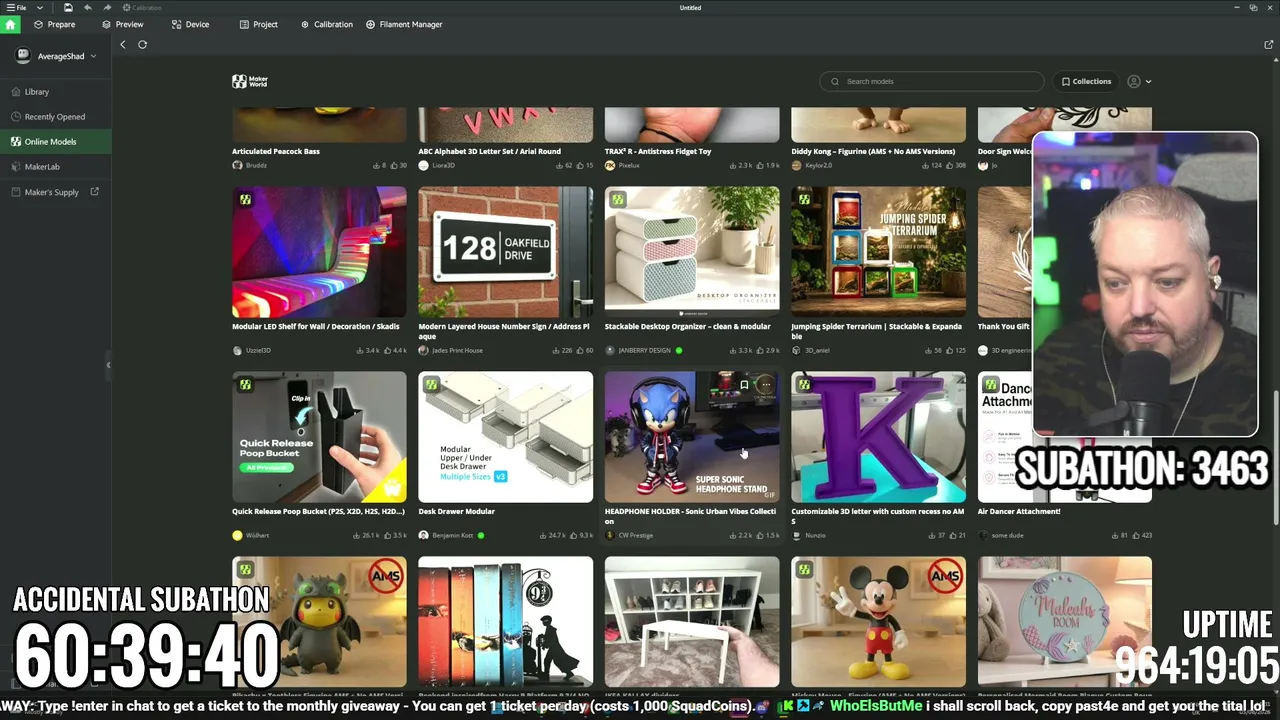Undo the last action
Viewport: 1280px width, 720px height.
point(88,8)
